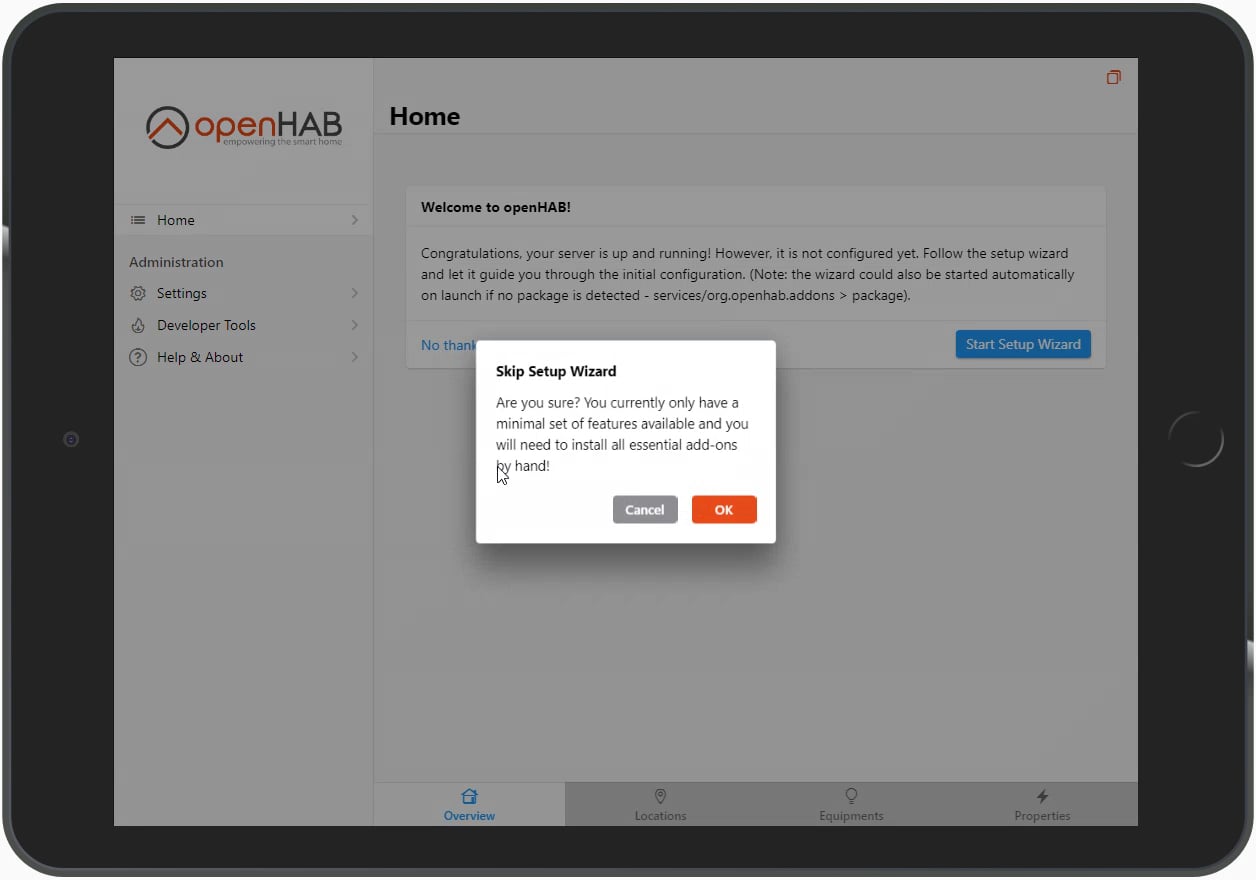Expand the Help & About row chevron
Image resolution: width=1256 pixels, height=880 pixels.
point(355,357)
